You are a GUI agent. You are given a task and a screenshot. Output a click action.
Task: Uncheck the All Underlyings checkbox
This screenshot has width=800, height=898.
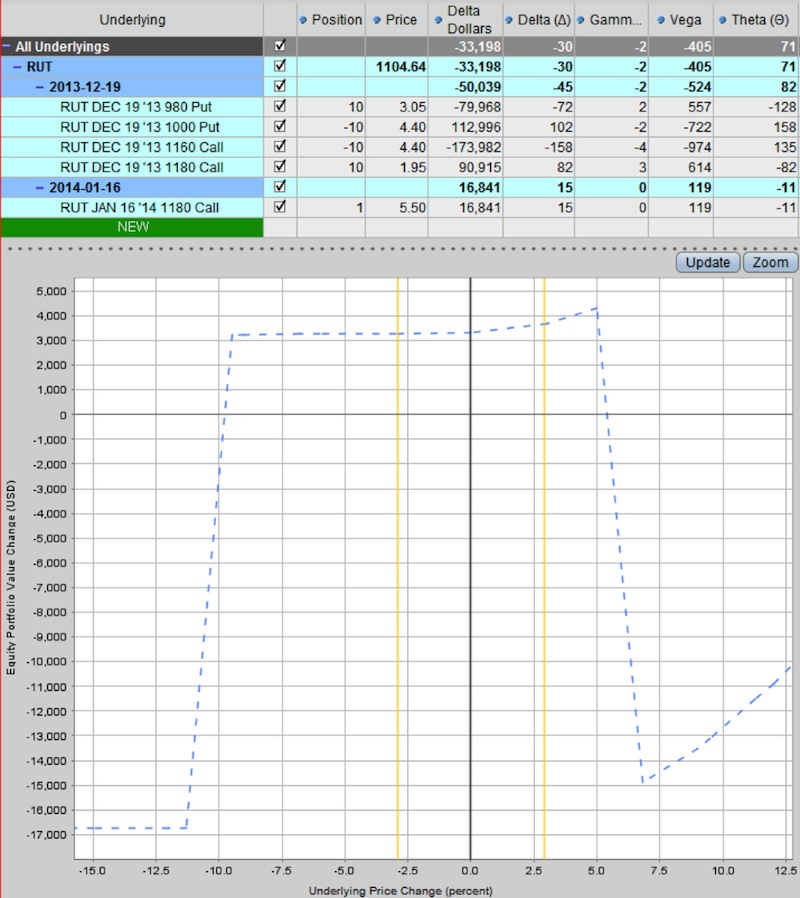(x=280, y=45)
